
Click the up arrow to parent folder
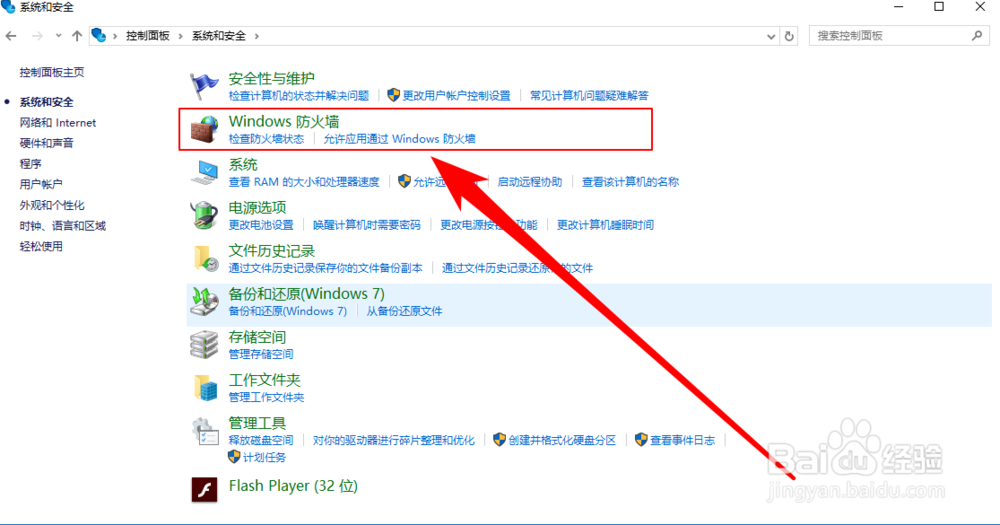pos(77,36)
